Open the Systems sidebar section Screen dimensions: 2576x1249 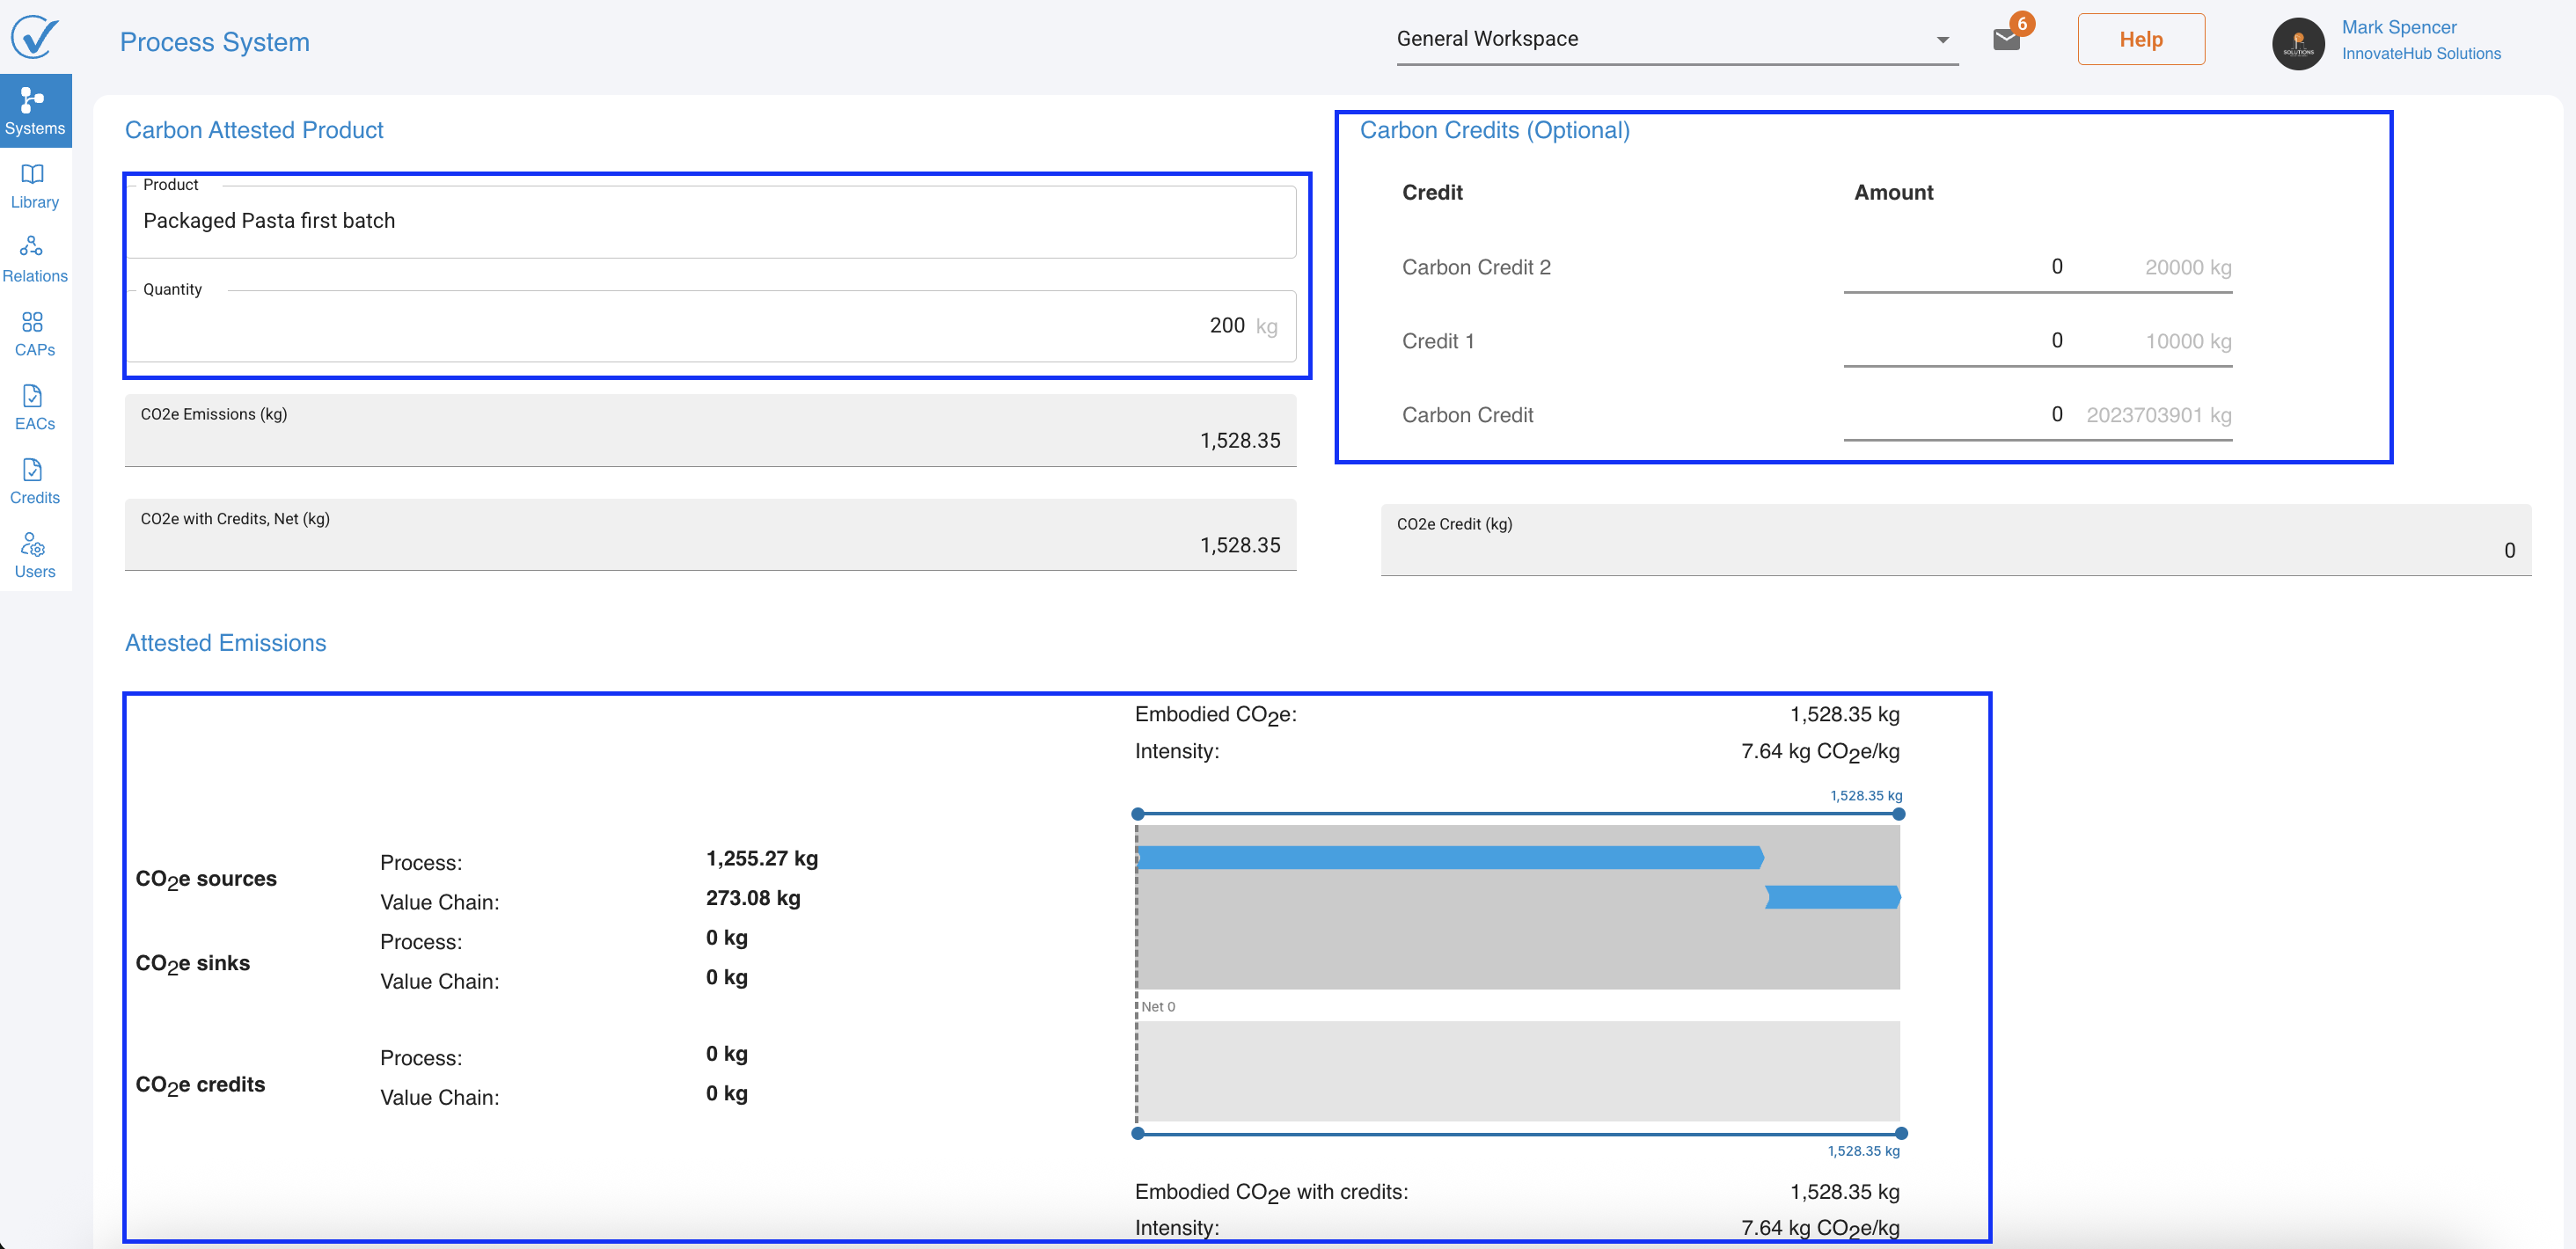(35, 111)
